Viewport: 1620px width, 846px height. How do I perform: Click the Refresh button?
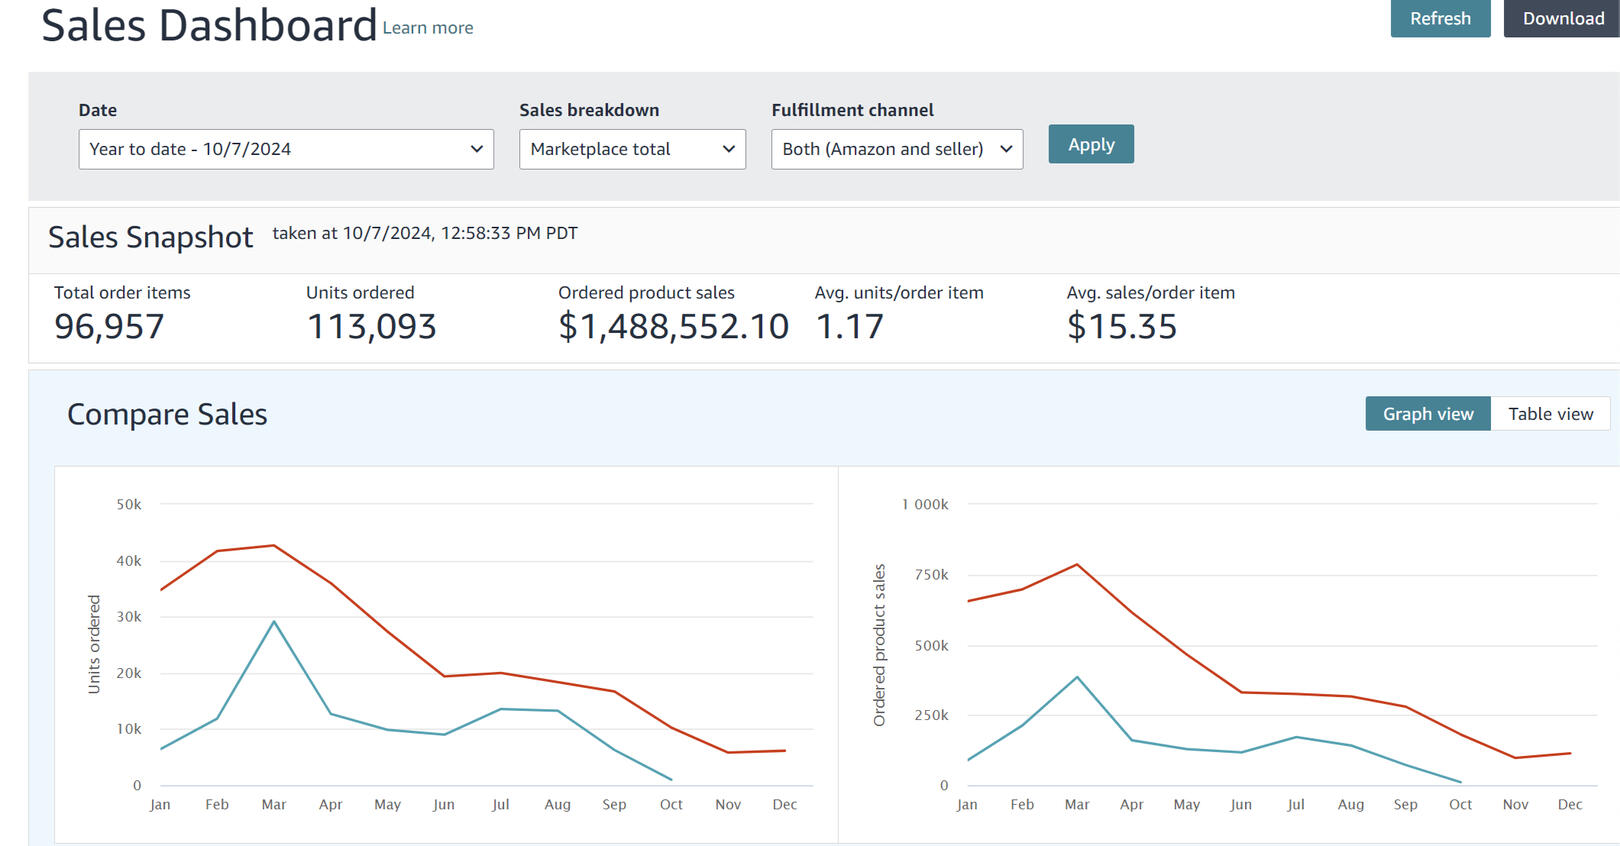click(1439, 19)
